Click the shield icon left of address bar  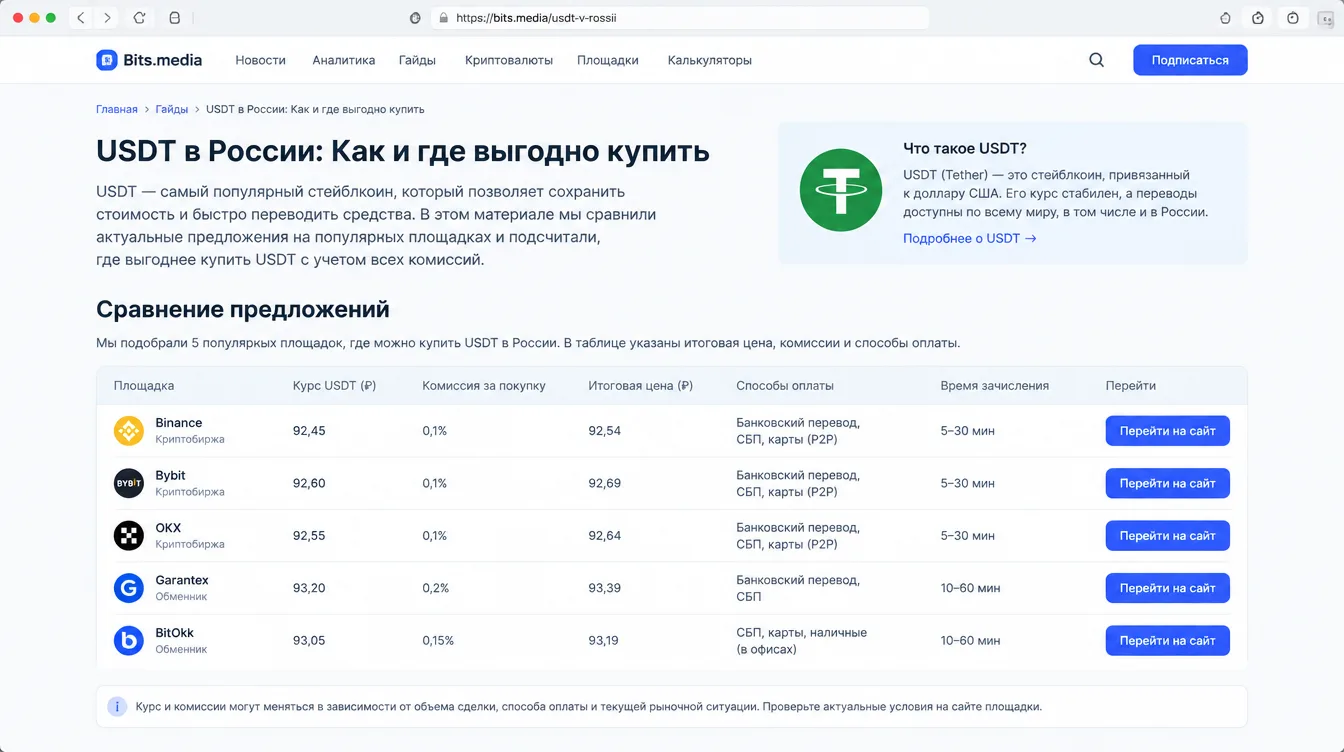pyautogui.click(x=416, y=18)
